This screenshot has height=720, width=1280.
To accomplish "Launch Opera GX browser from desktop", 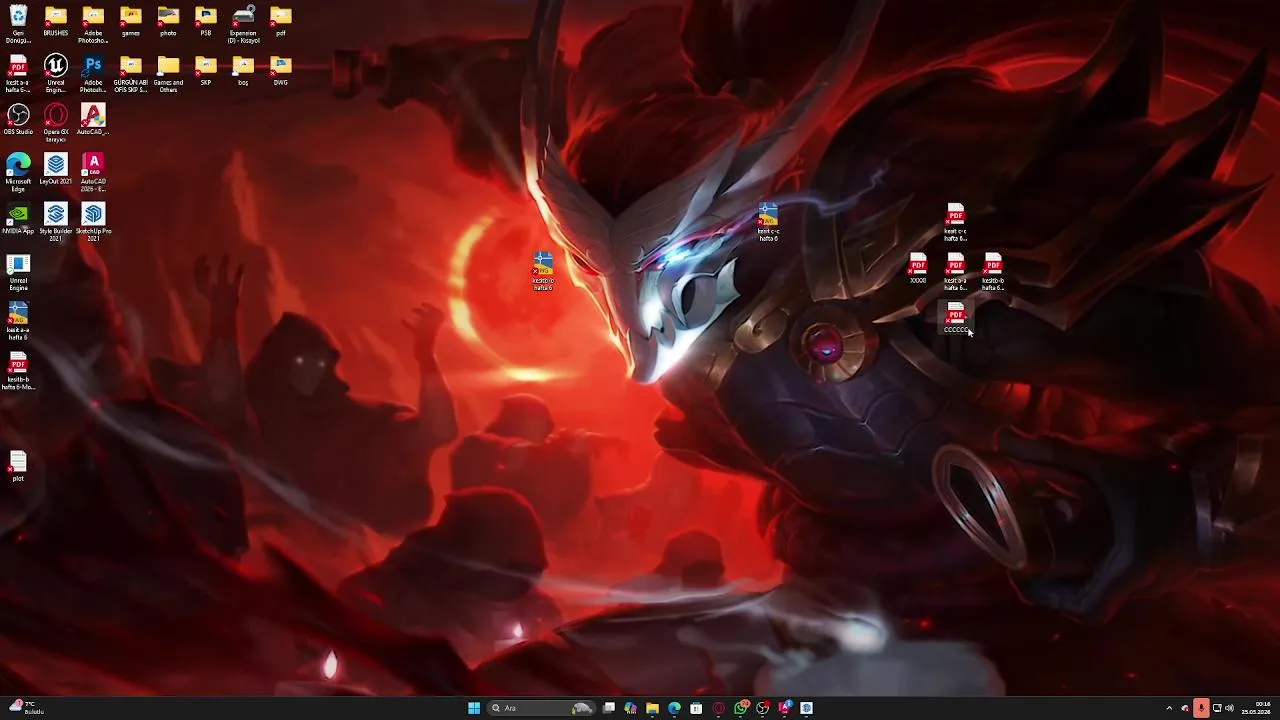I will [56, 123].
